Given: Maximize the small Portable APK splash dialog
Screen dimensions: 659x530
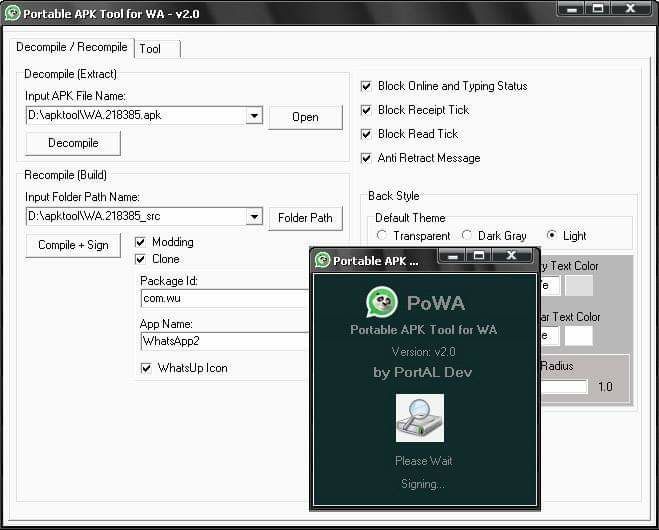Looking at the screenshot, I should (x=479, y=256).
